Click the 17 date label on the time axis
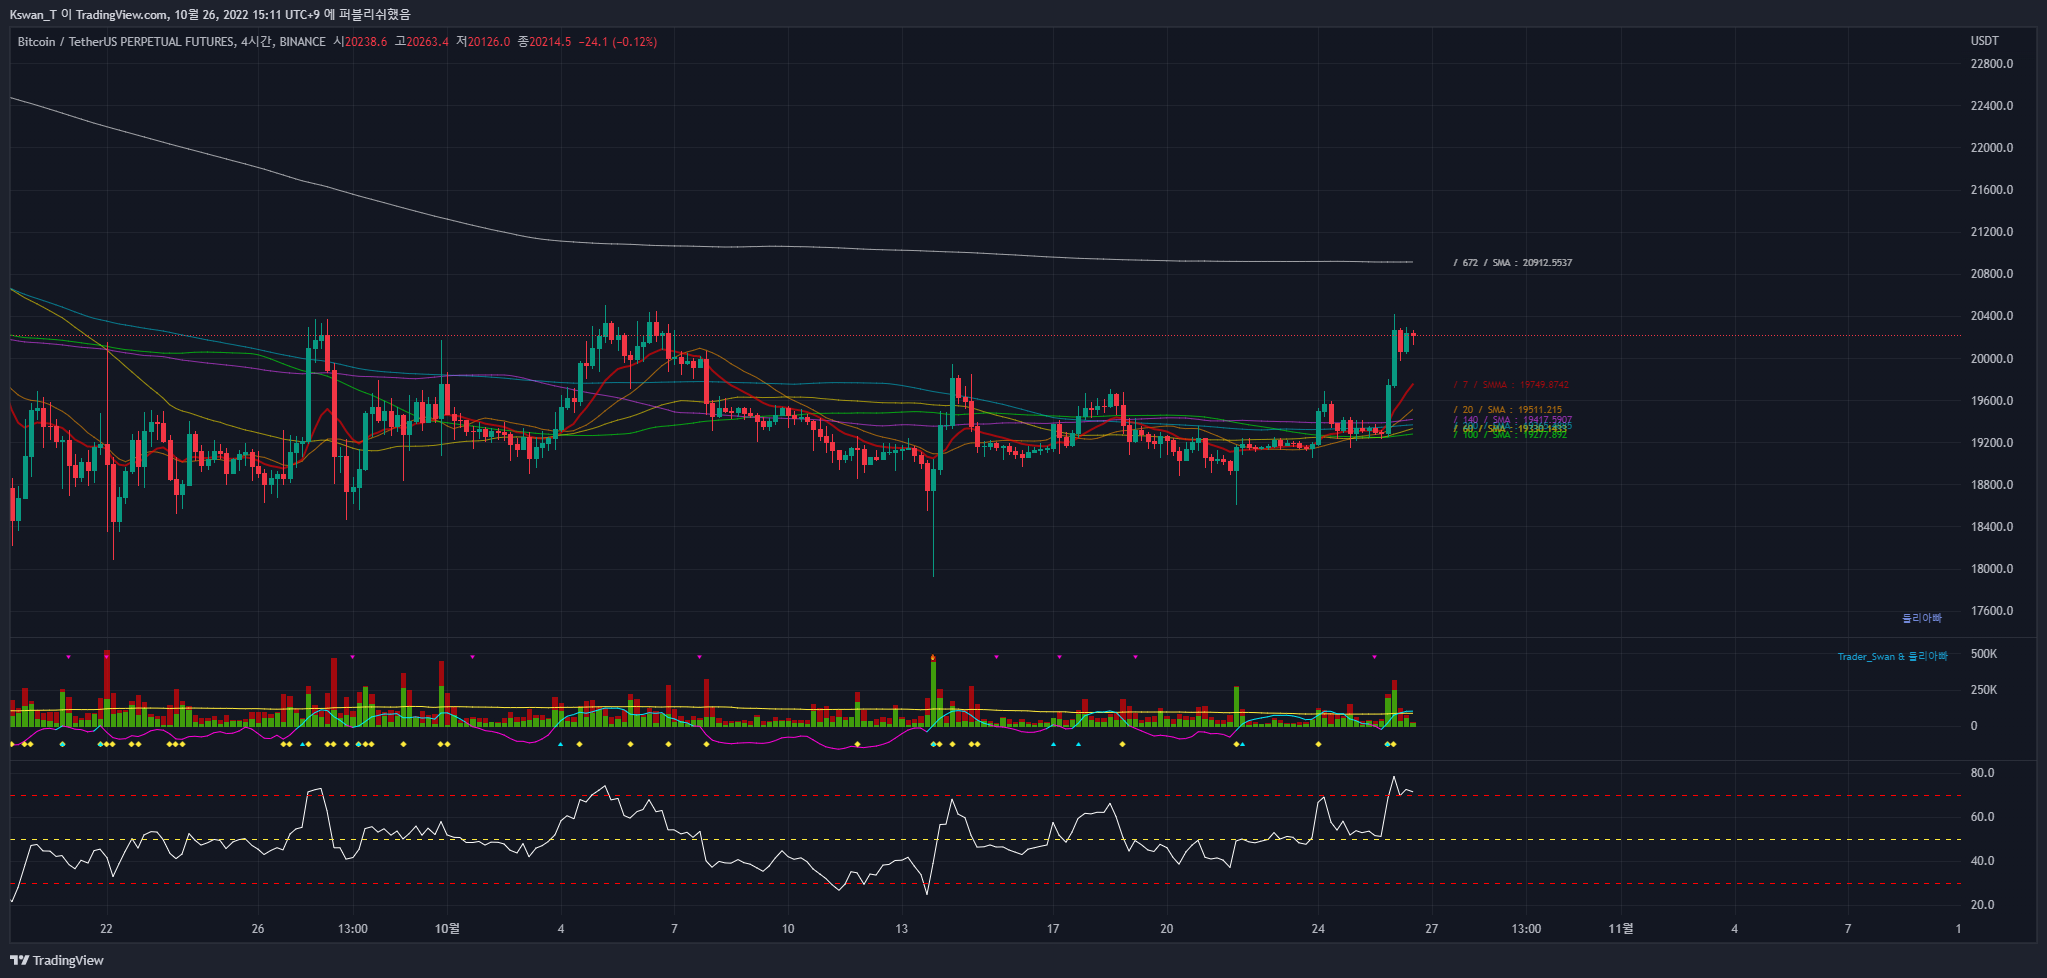Screen dimensions: 2047x978 point(1053,929)
